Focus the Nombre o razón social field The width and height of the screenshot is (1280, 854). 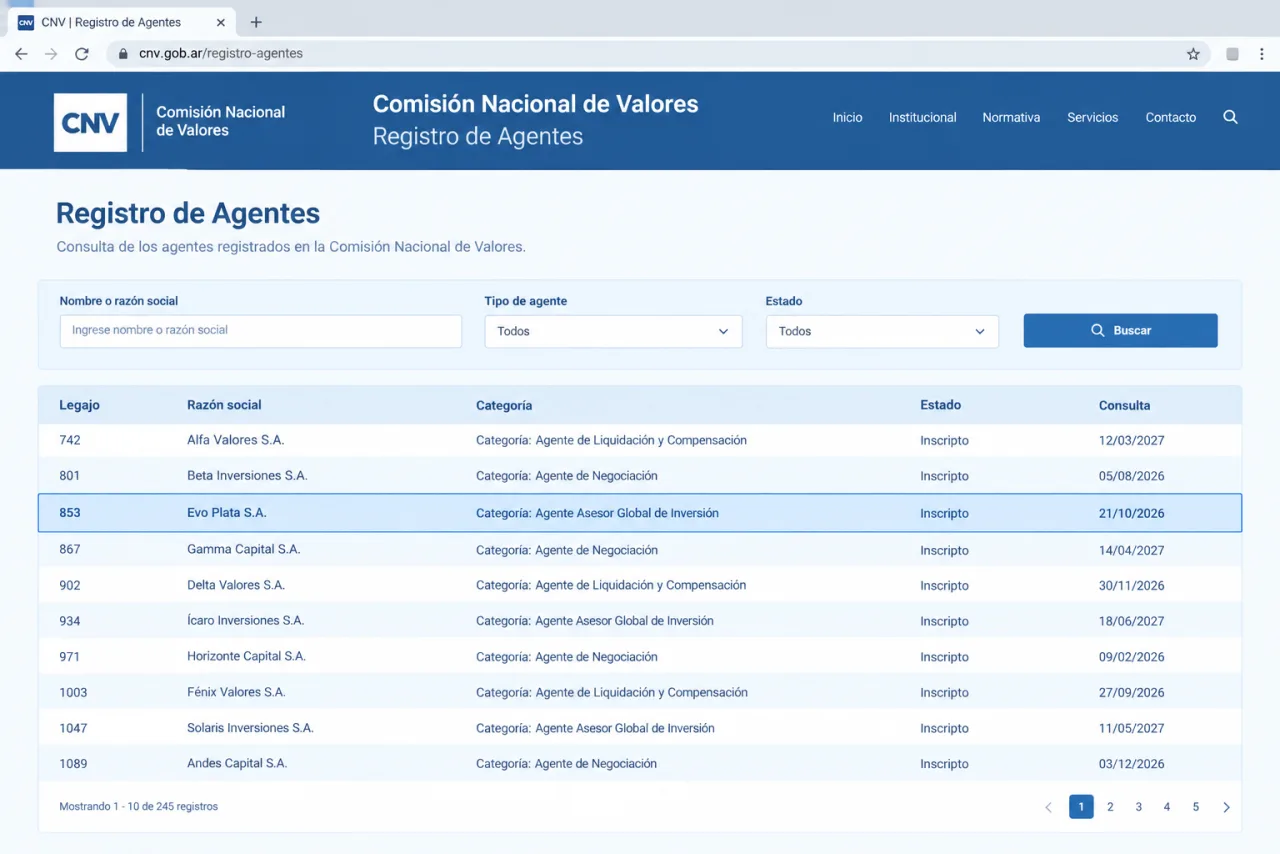click(x=260, y=331)
